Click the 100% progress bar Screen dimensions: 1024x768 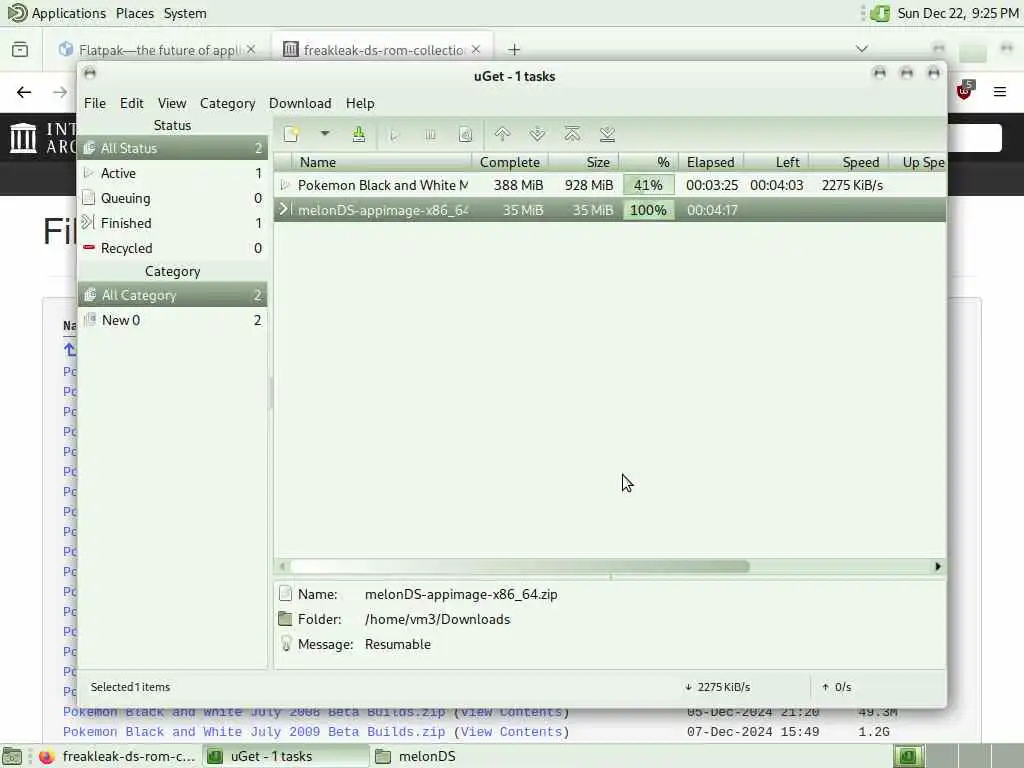(648, 210)
